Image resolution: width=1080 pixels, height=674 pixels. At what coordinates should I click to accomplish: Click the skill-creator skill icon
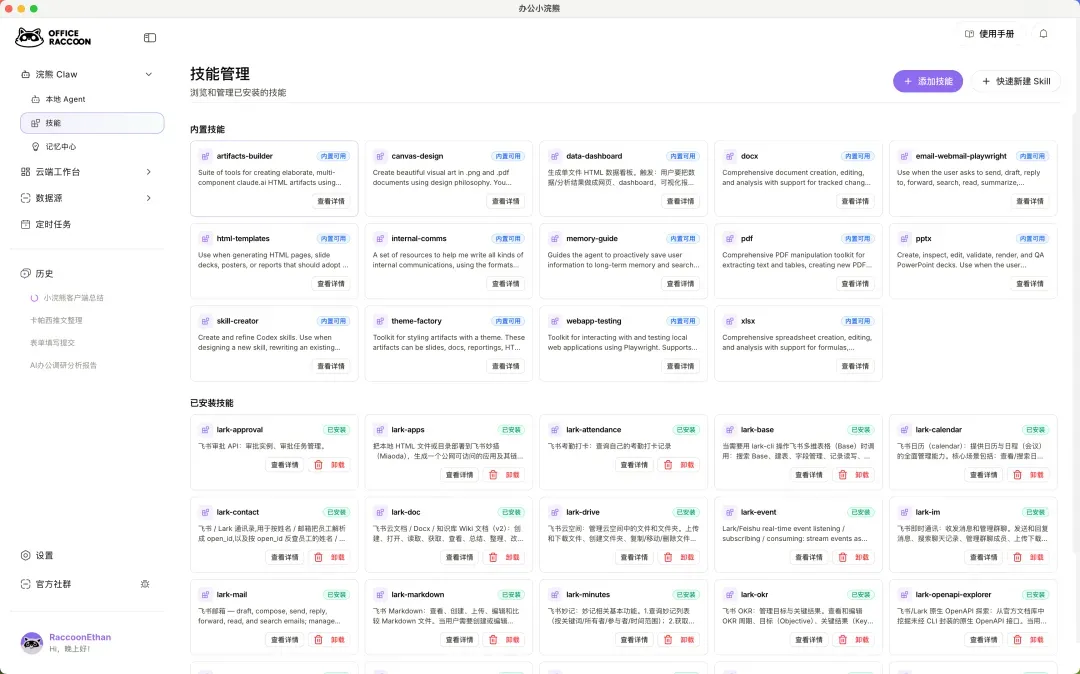coord(205,322)
